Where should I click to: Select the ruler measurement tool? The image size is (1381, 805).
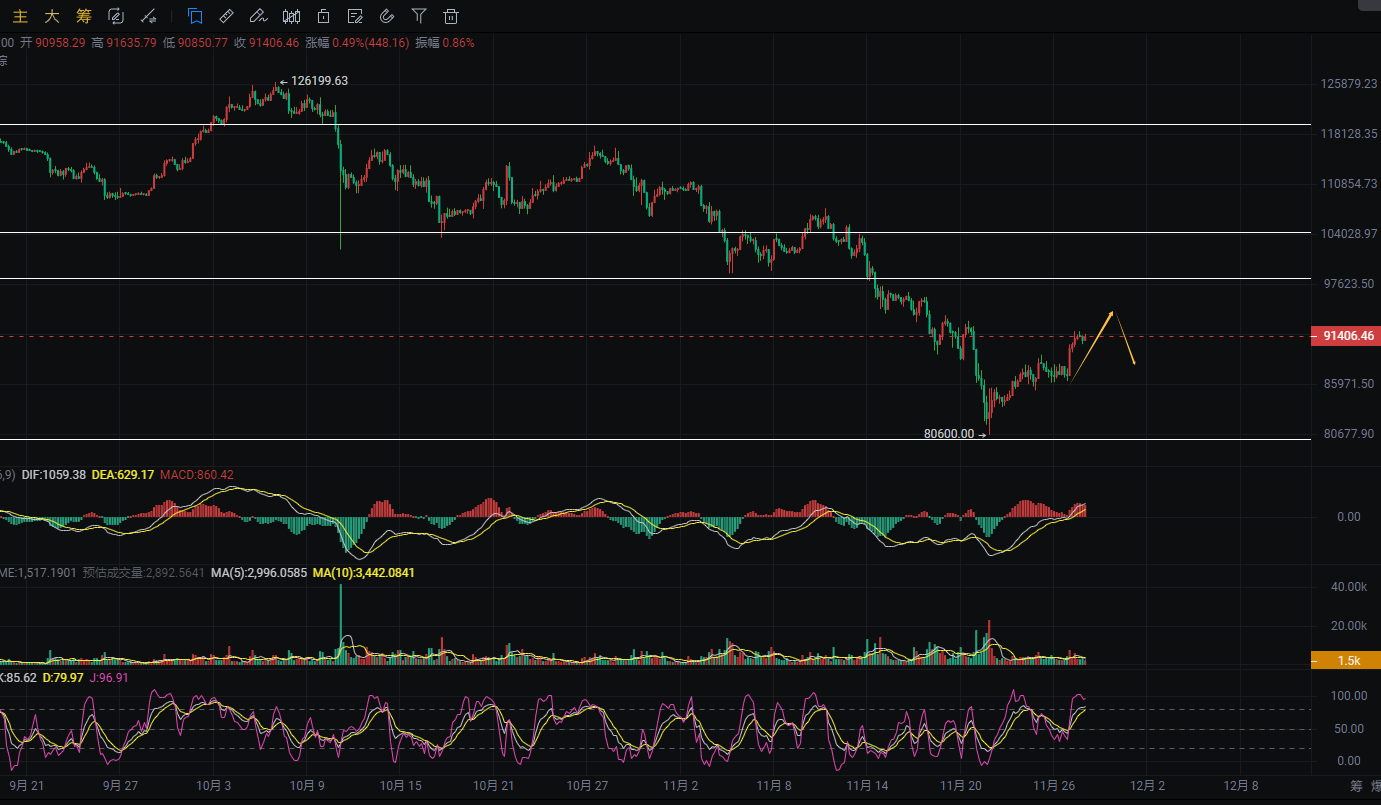226,16
